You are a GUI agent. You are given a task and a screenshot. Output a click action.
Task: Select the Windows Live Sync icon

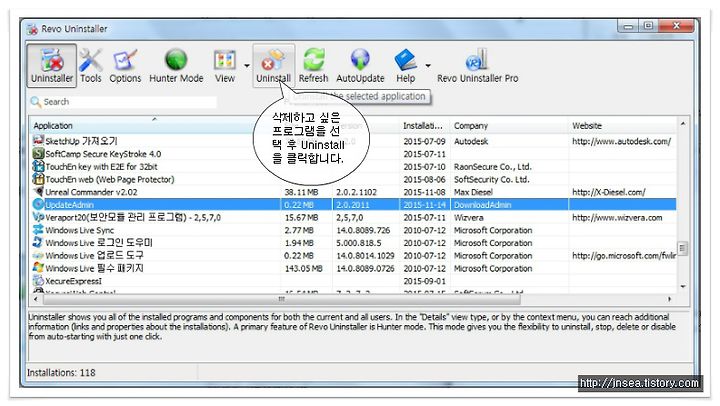(38, 230)
